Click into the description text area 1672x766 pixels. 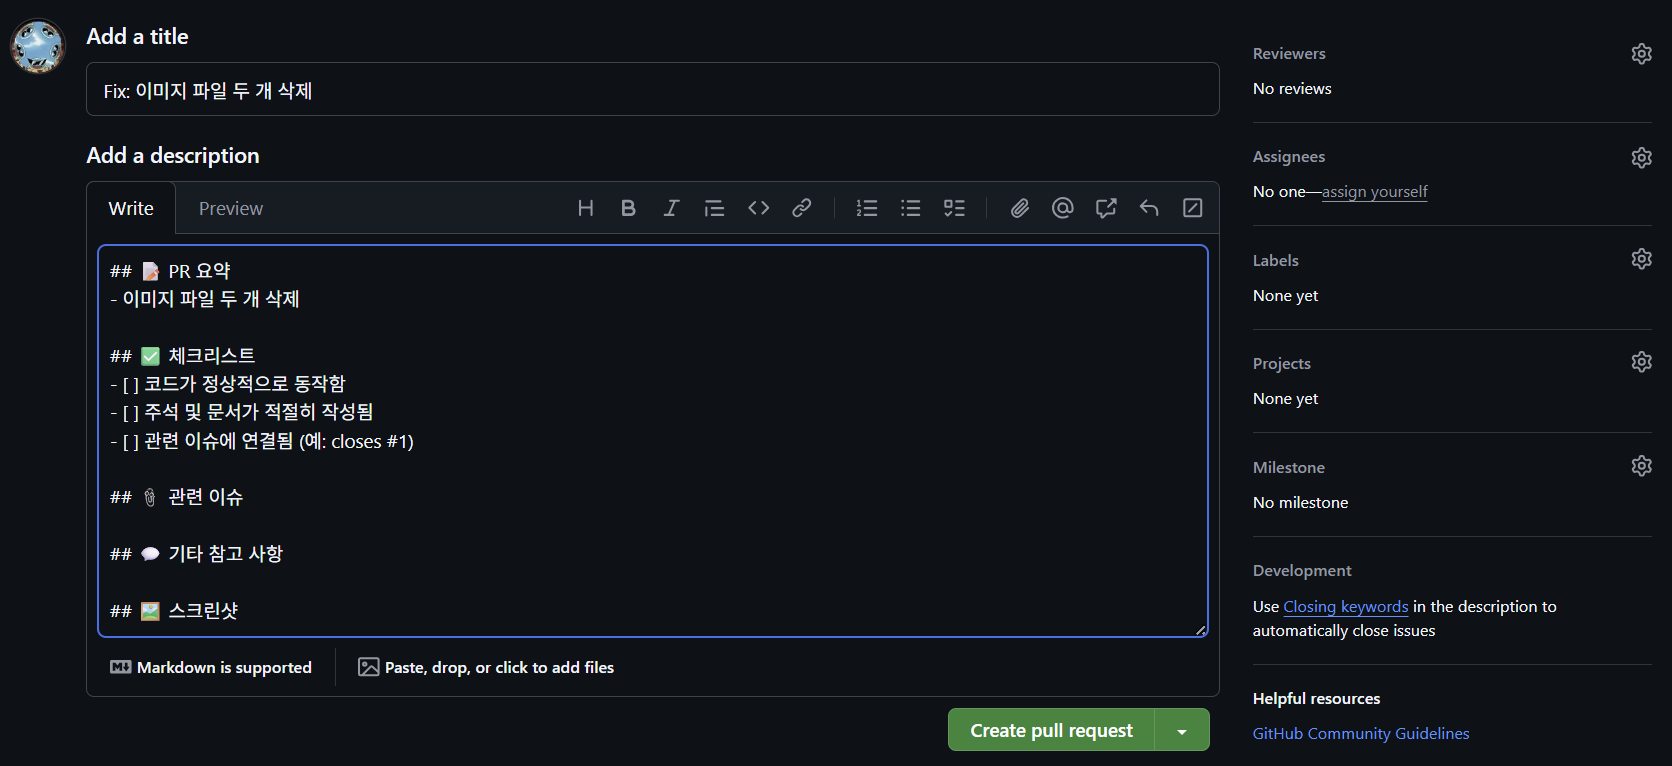pos(653,441)
